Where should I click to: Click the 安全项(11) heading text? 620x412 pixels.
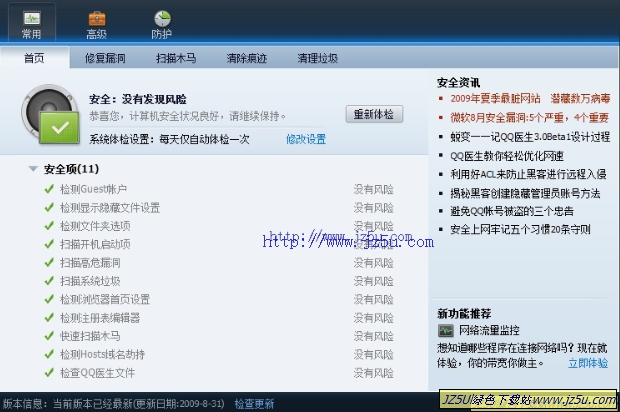click(x=72, y=169)
